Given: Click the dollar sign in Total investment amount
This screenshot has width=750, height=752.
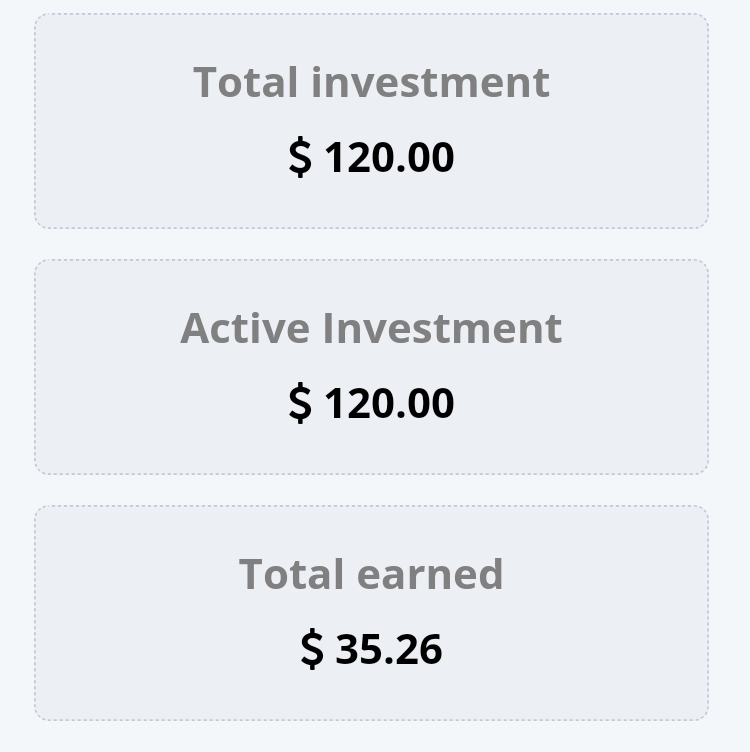Looking at the screenshot, I should point(300,158).
